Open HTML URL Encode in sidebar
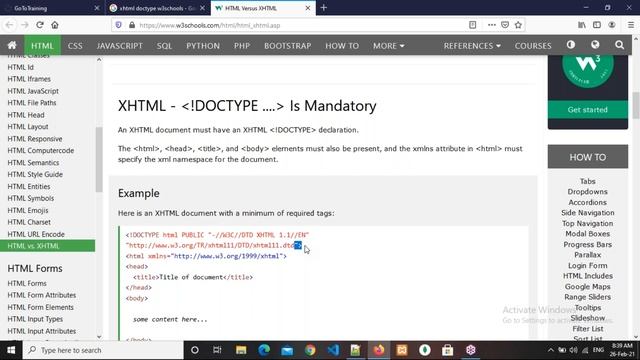The width and height of the screenshot is (640, 360). pyautogui.click(x=36, y=234)
